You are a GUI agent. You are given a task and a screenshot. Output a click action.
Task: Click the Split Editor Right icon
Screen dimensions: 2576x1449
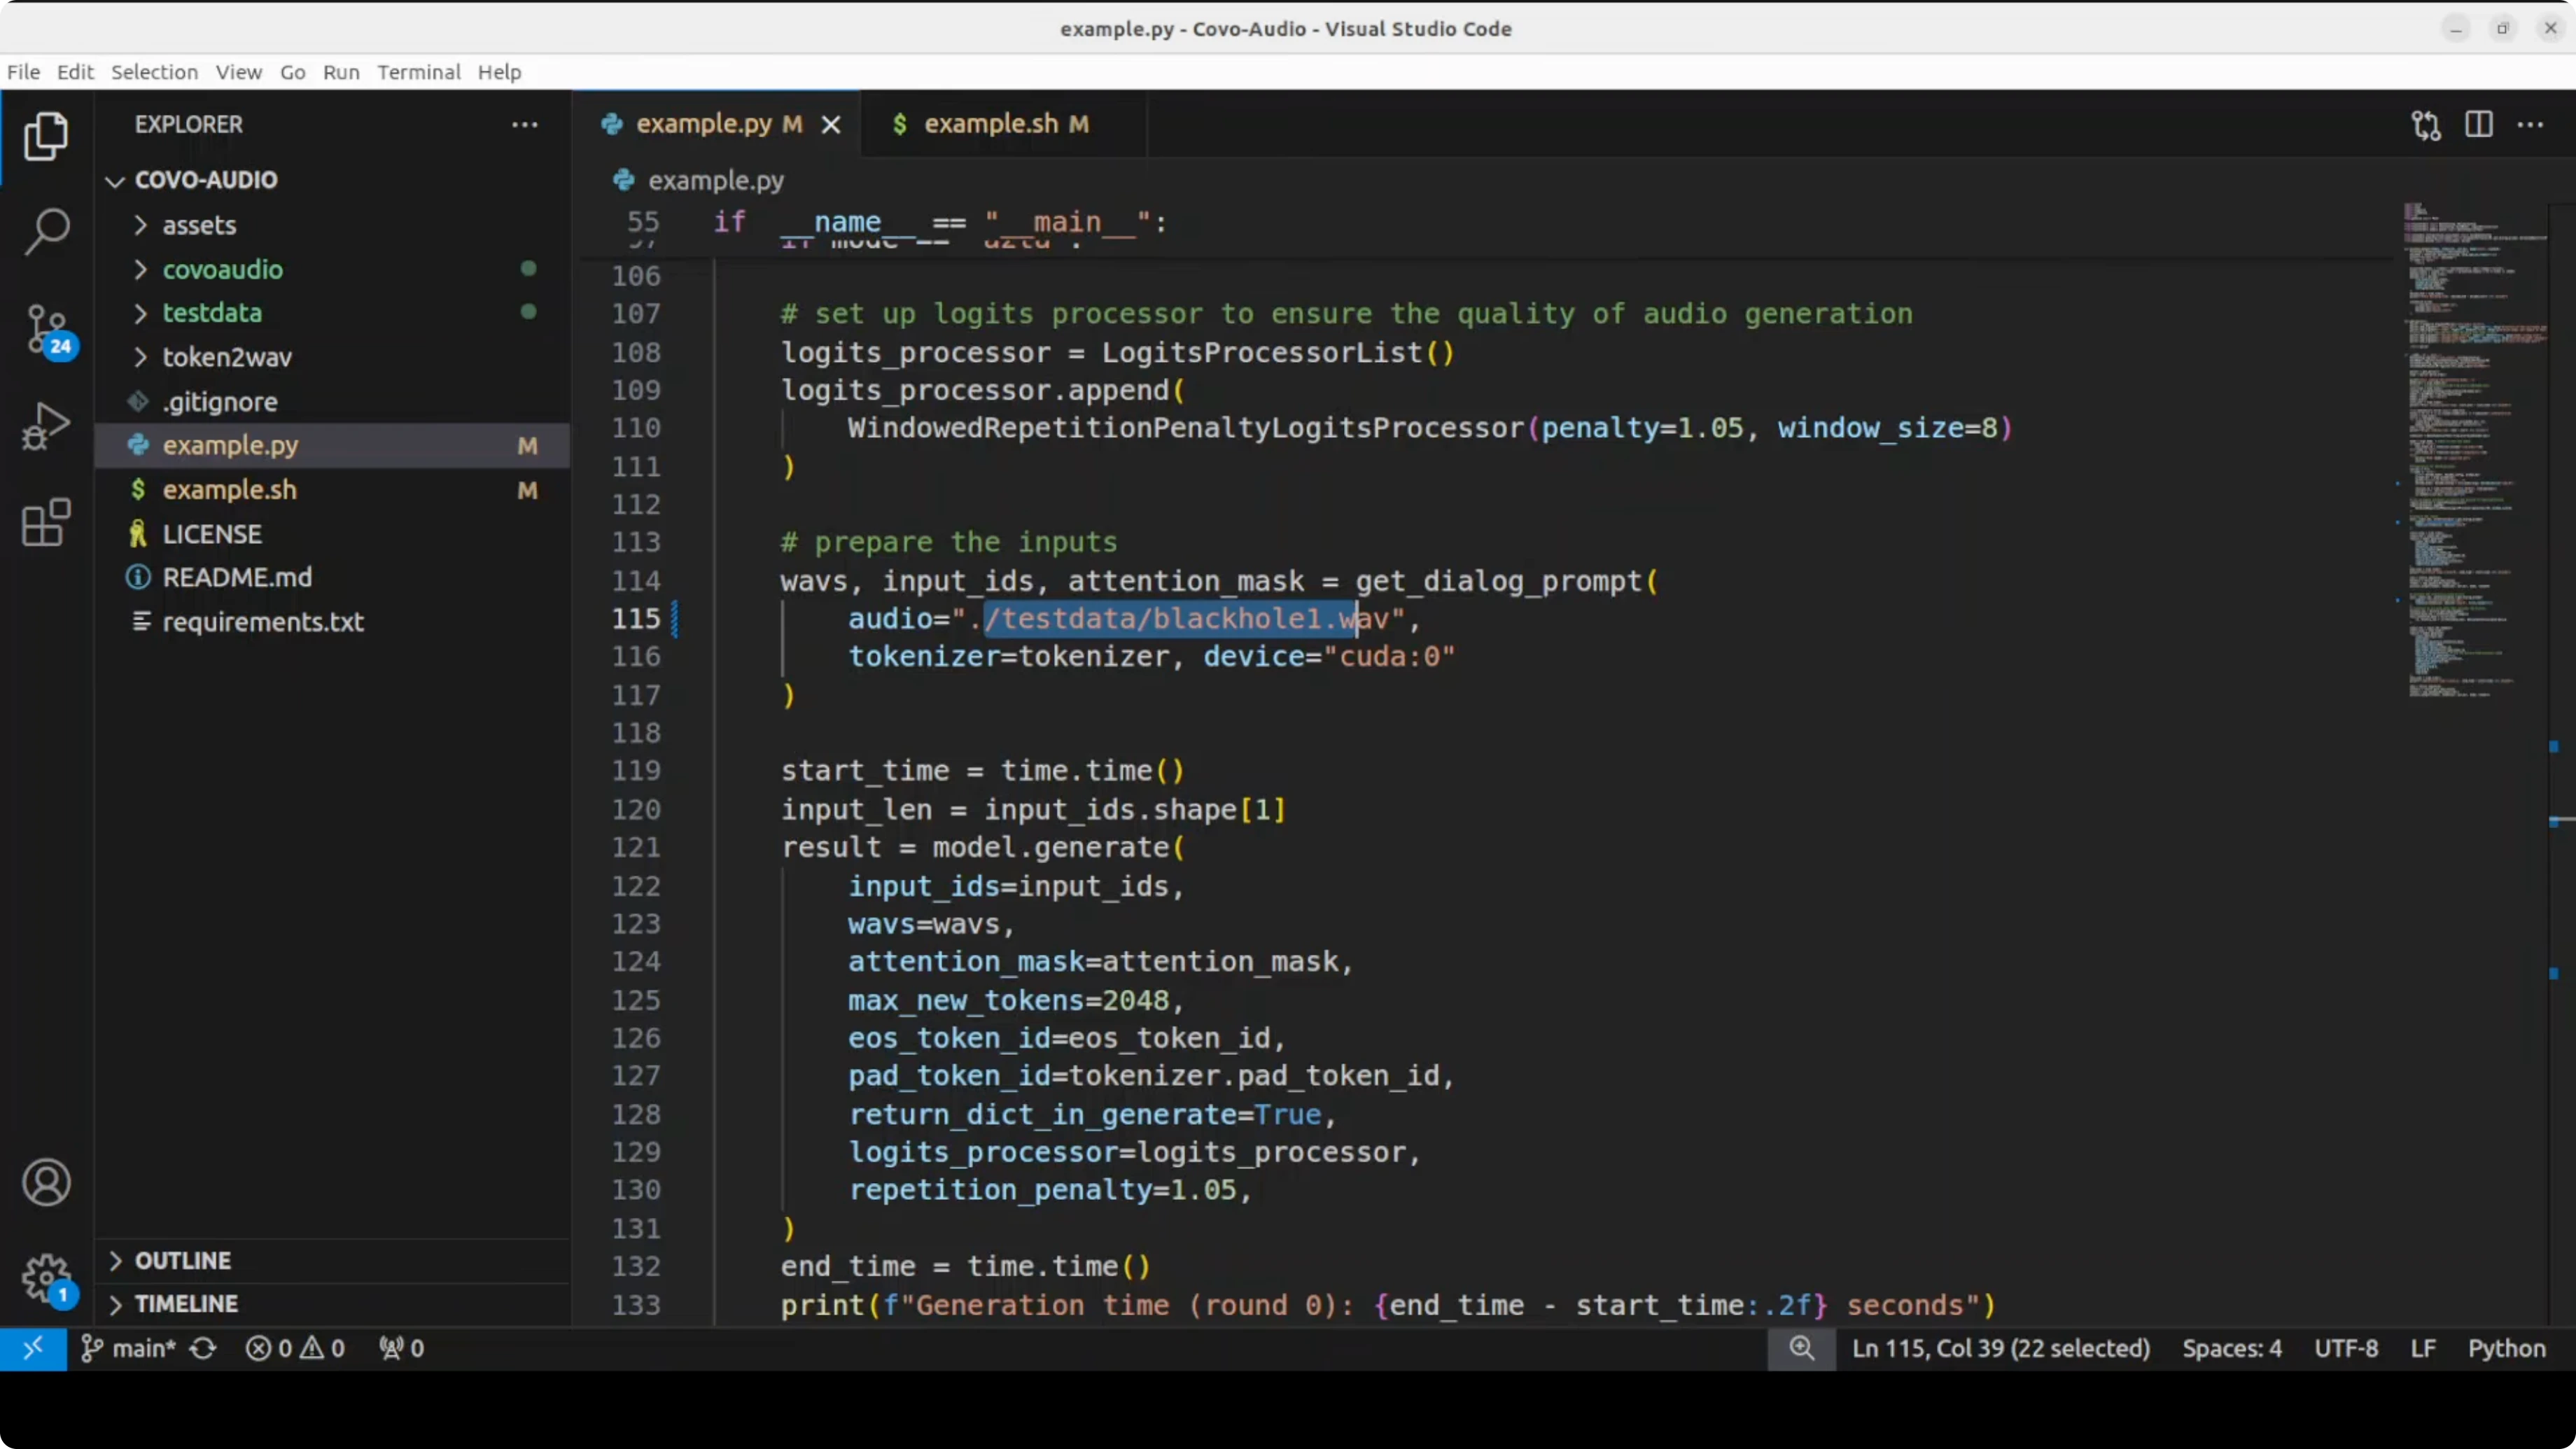point(2478,125)
